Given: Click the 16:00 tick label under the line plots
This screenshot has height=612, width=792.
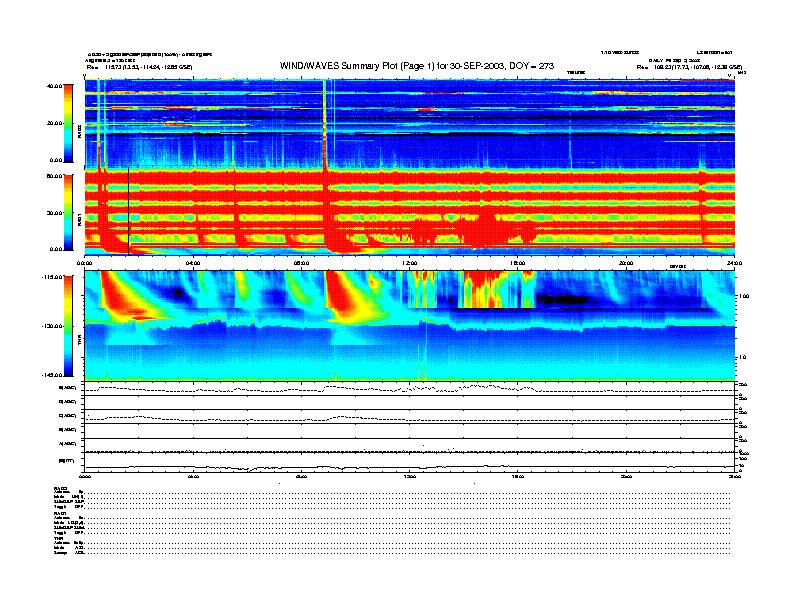Looking at the screenshot, I should pos(518,476).
